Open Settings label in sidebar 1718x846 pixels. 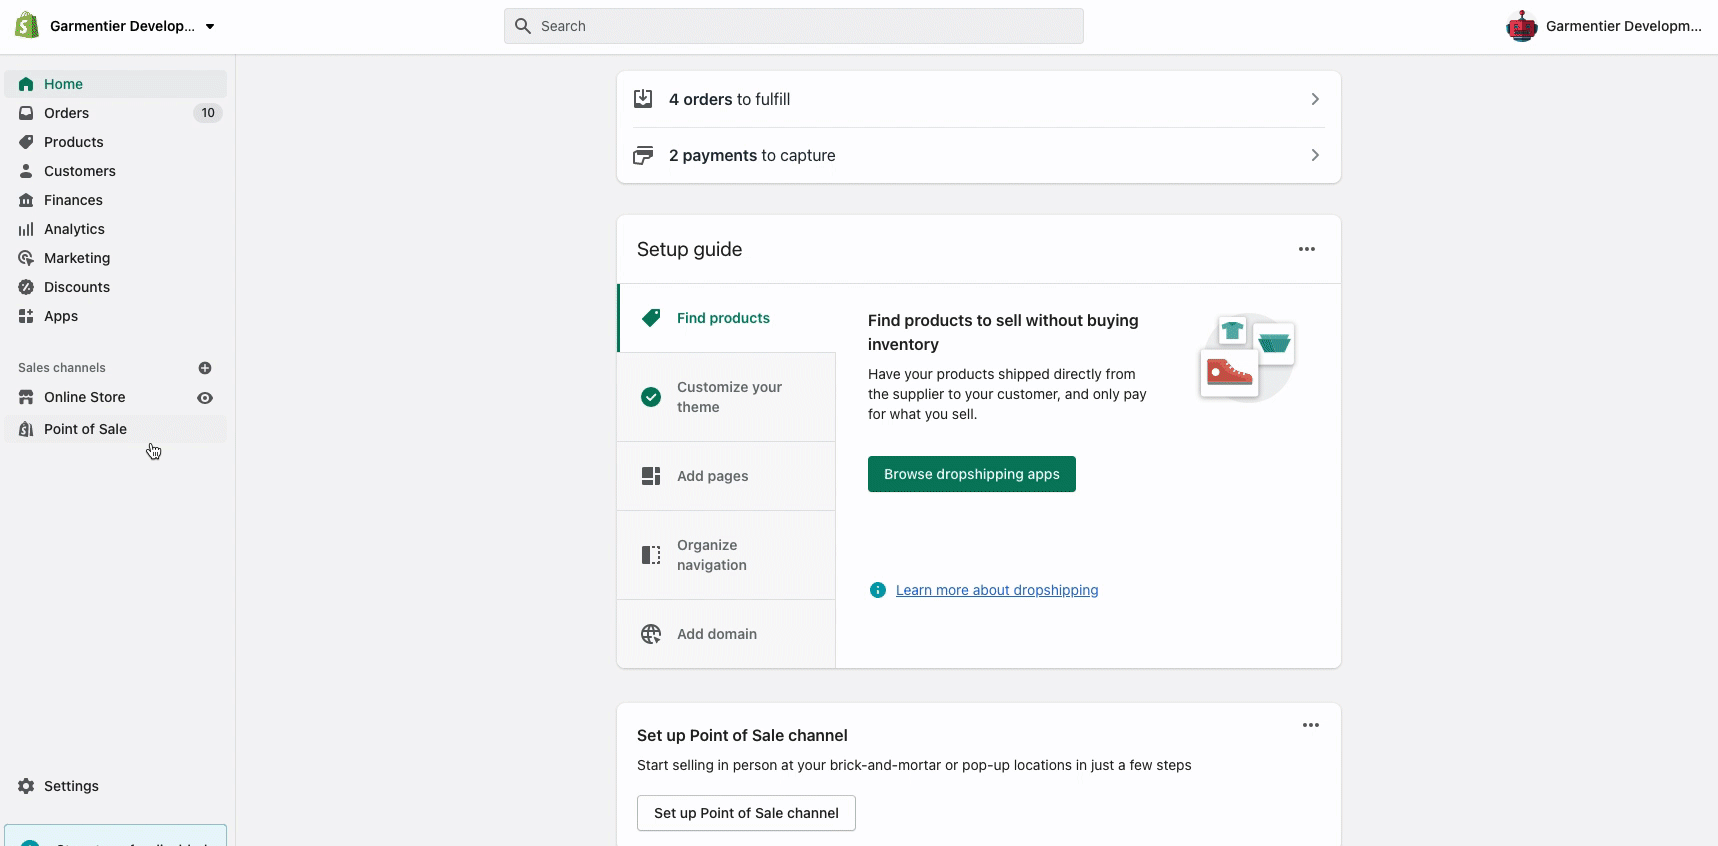(71, 786)
